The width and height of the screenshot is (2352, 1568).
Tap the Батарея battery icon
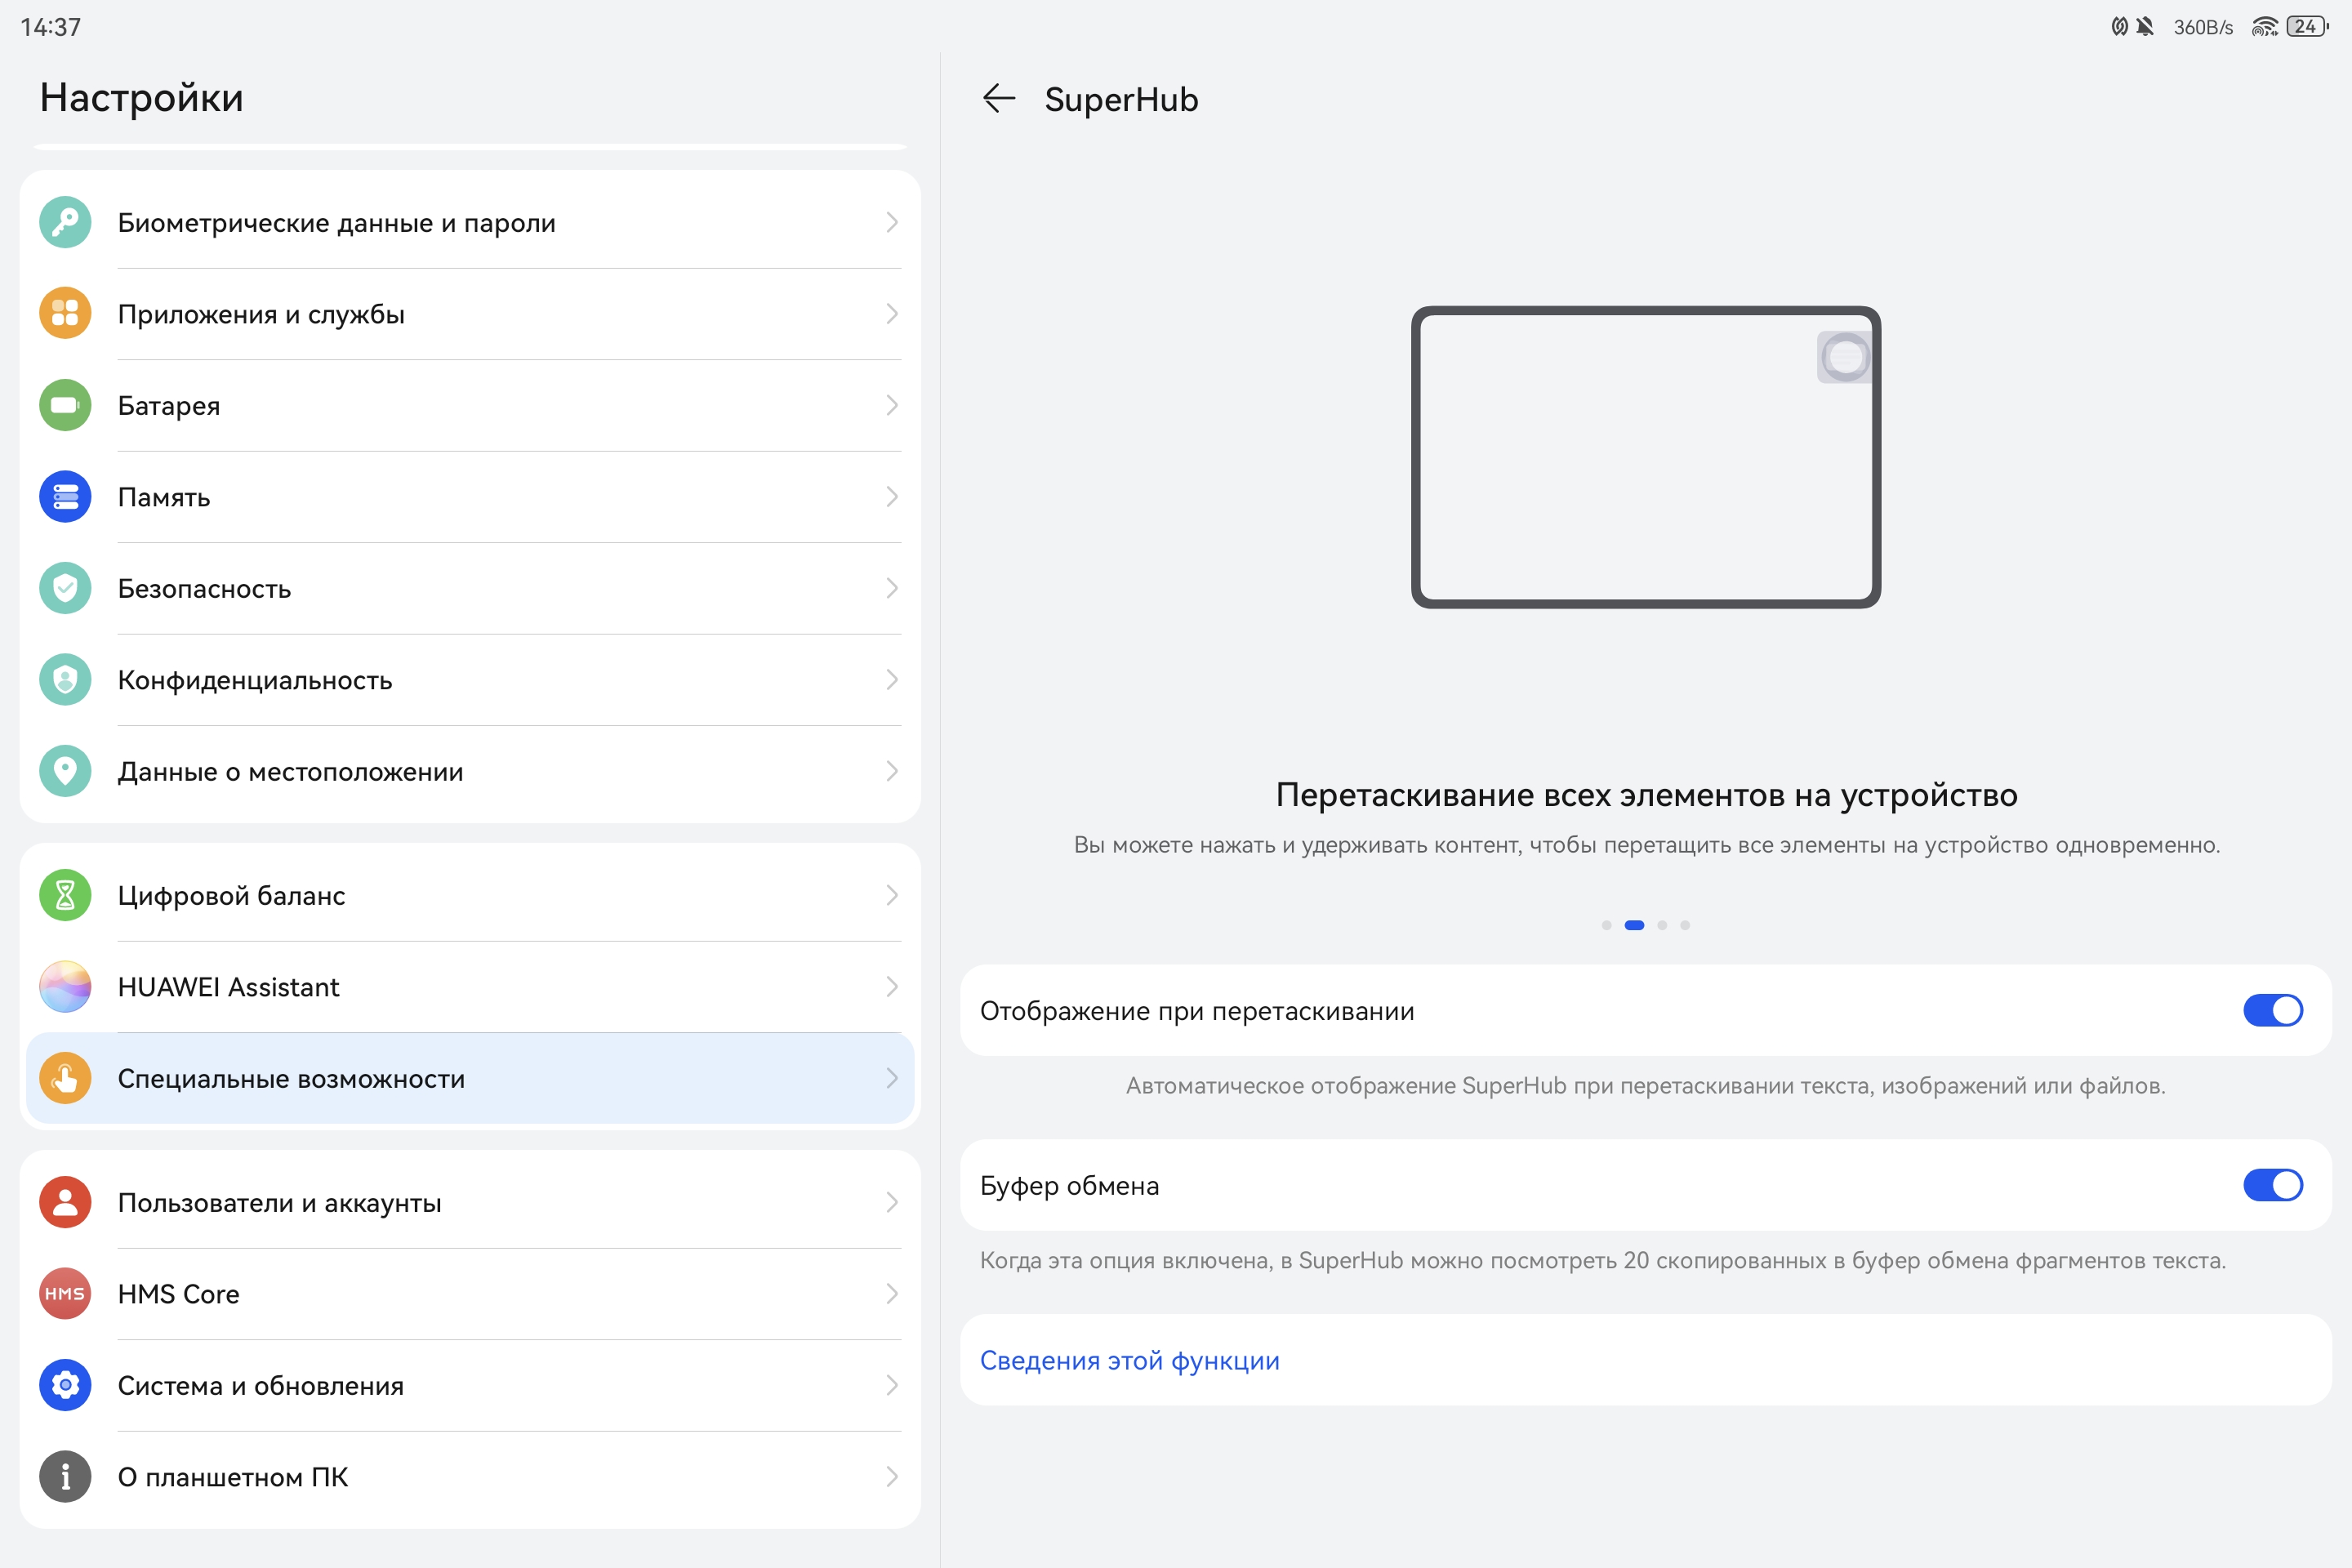pyautogui.click(x=65, y=405)
